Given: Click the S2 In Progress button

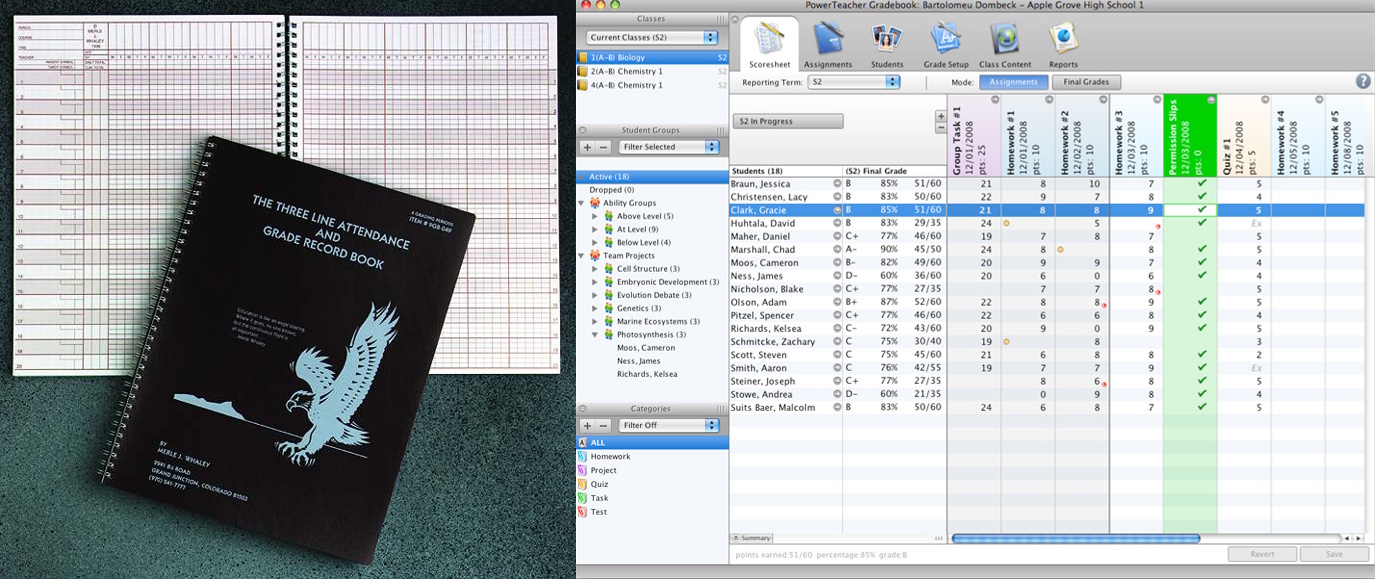Looking at the screenshot, I should point(788,121).
